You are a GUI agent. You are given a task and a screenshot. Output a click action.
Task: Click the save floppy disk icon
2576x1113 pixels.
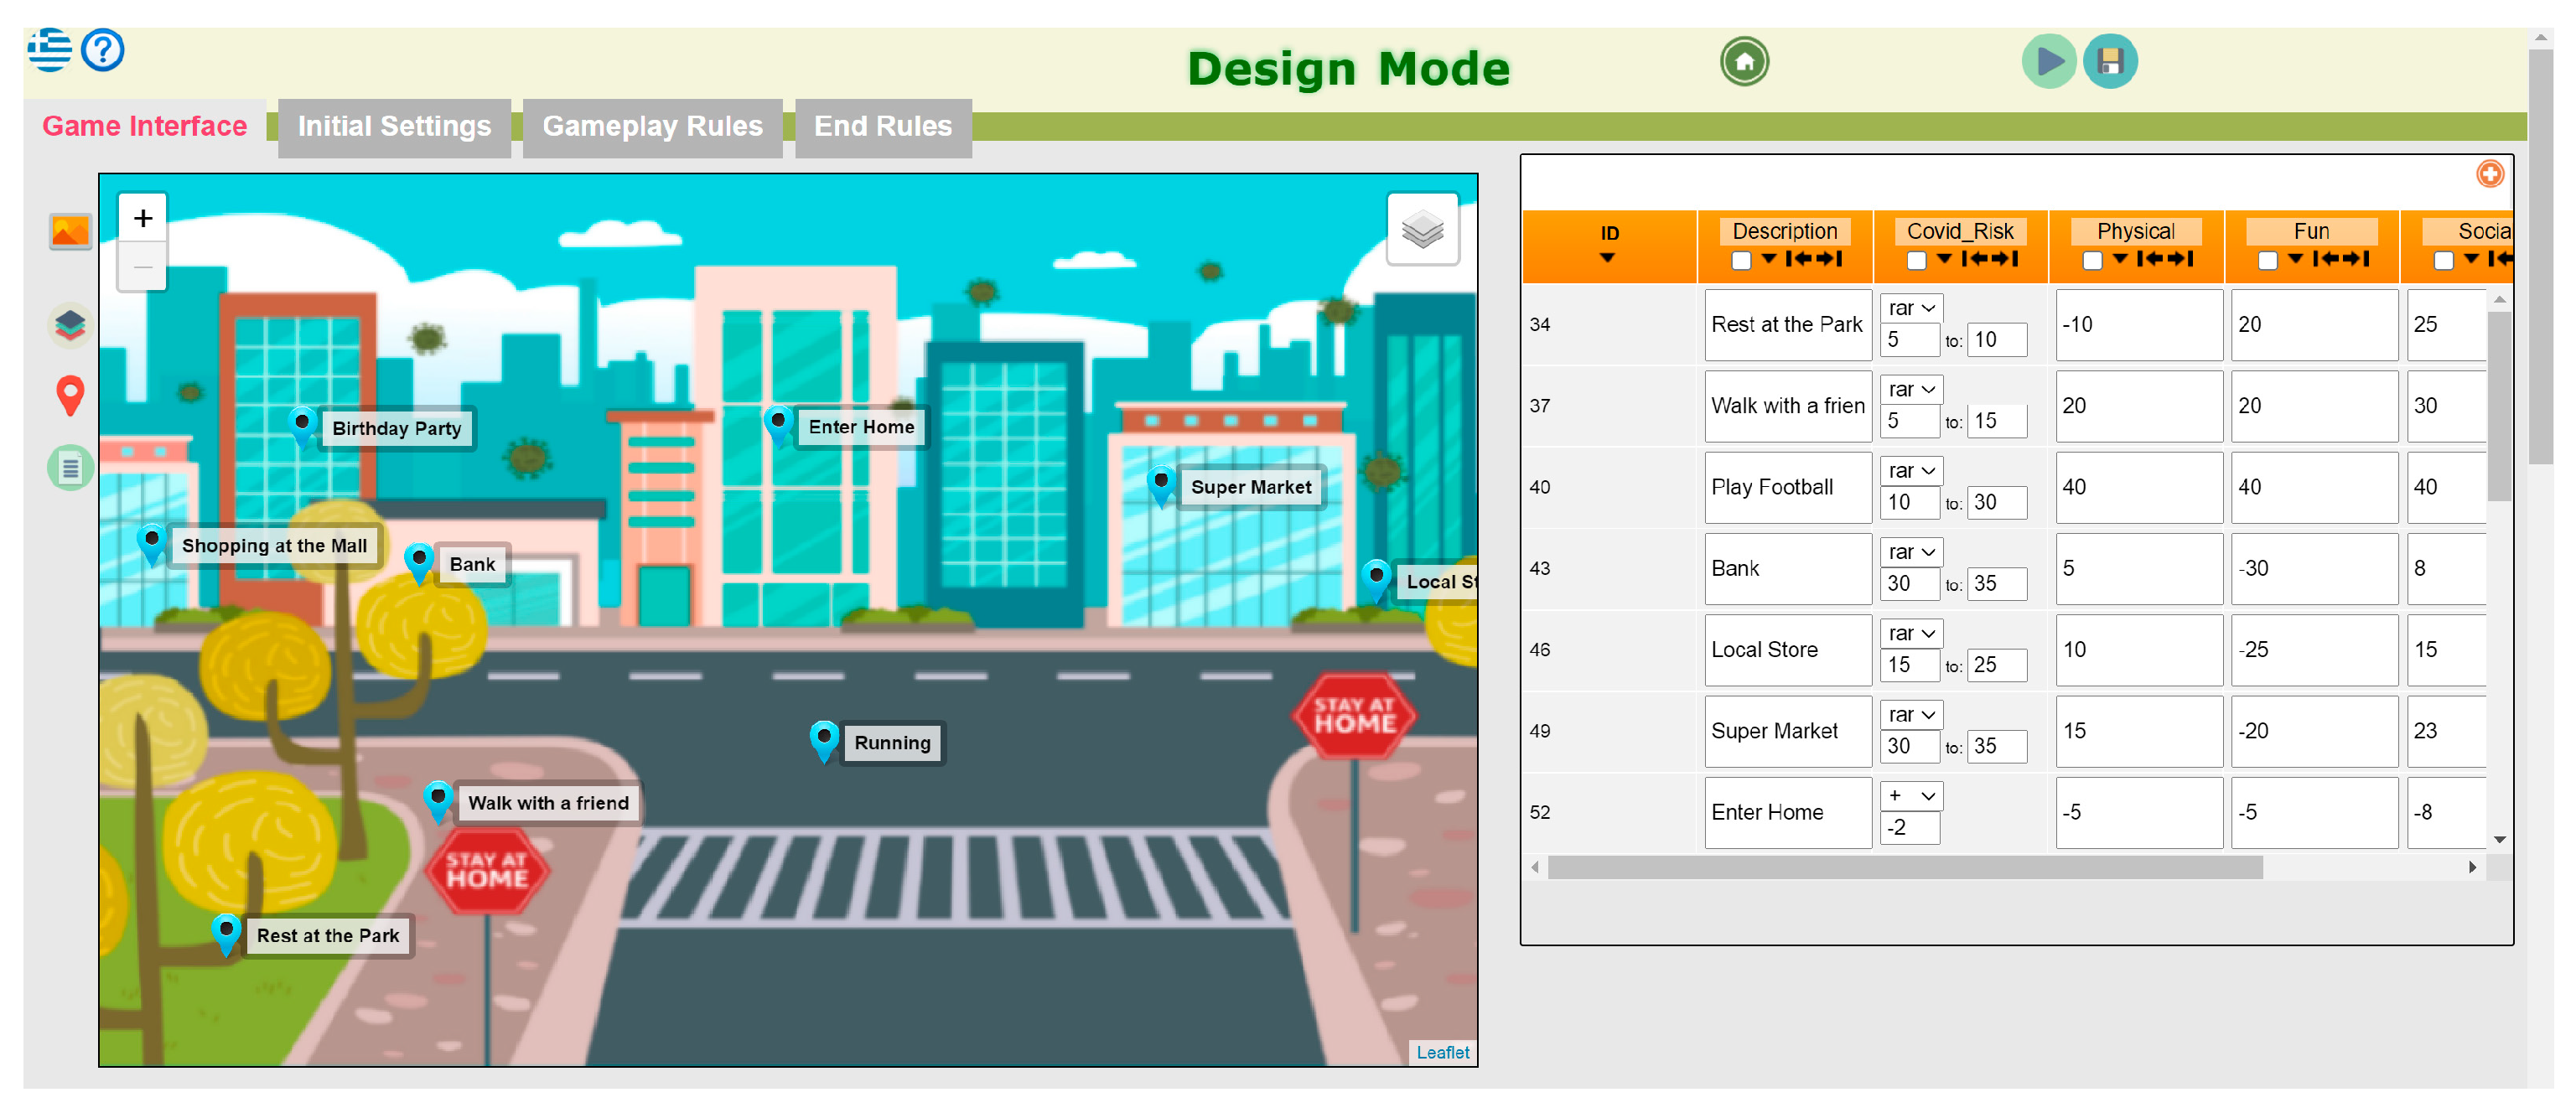2109,62
